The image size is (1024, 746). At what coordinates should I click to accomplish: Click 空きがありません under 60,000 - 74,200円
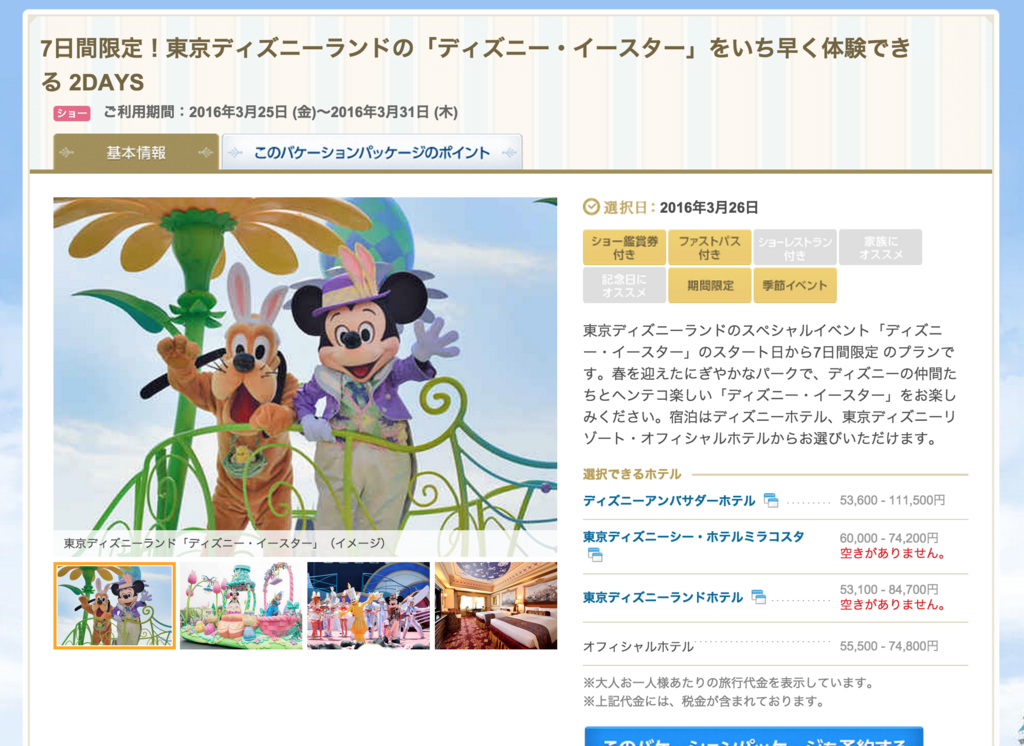tap(893, 553)
